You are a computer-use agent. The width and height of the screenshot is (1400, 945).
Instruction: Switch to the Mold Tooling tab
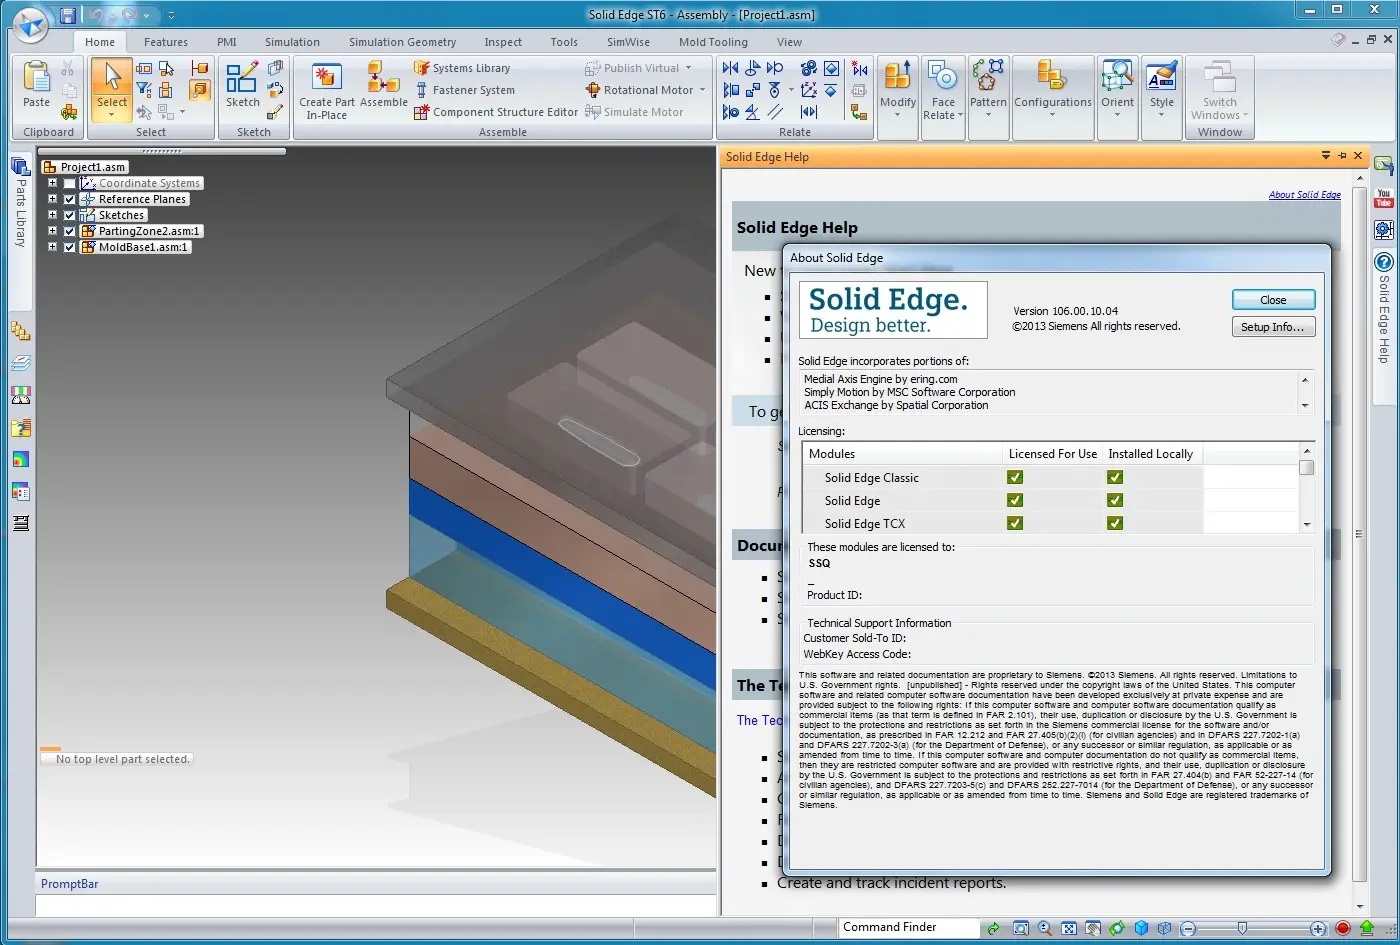pyautogui.click(x=712, y=42)
